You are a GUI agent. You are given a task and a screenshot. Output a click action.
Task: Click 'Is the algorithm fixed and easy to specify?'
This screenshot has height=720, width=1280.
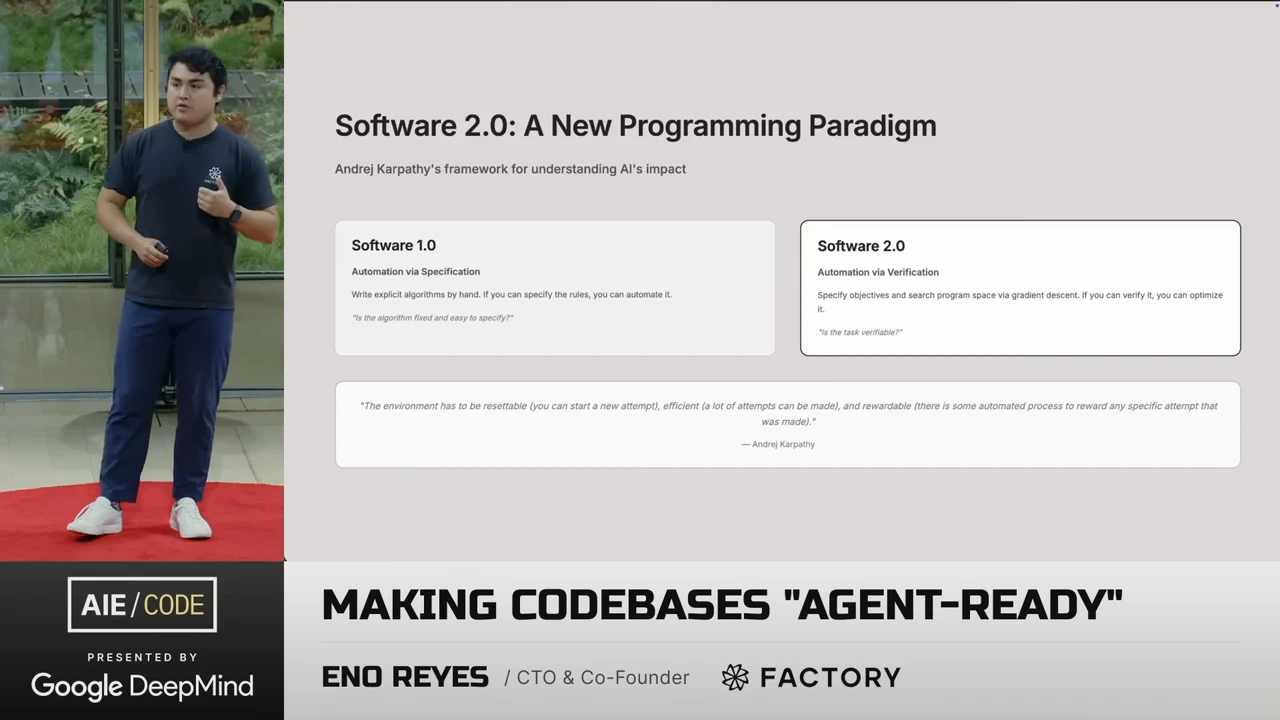(x=432, y=318)
